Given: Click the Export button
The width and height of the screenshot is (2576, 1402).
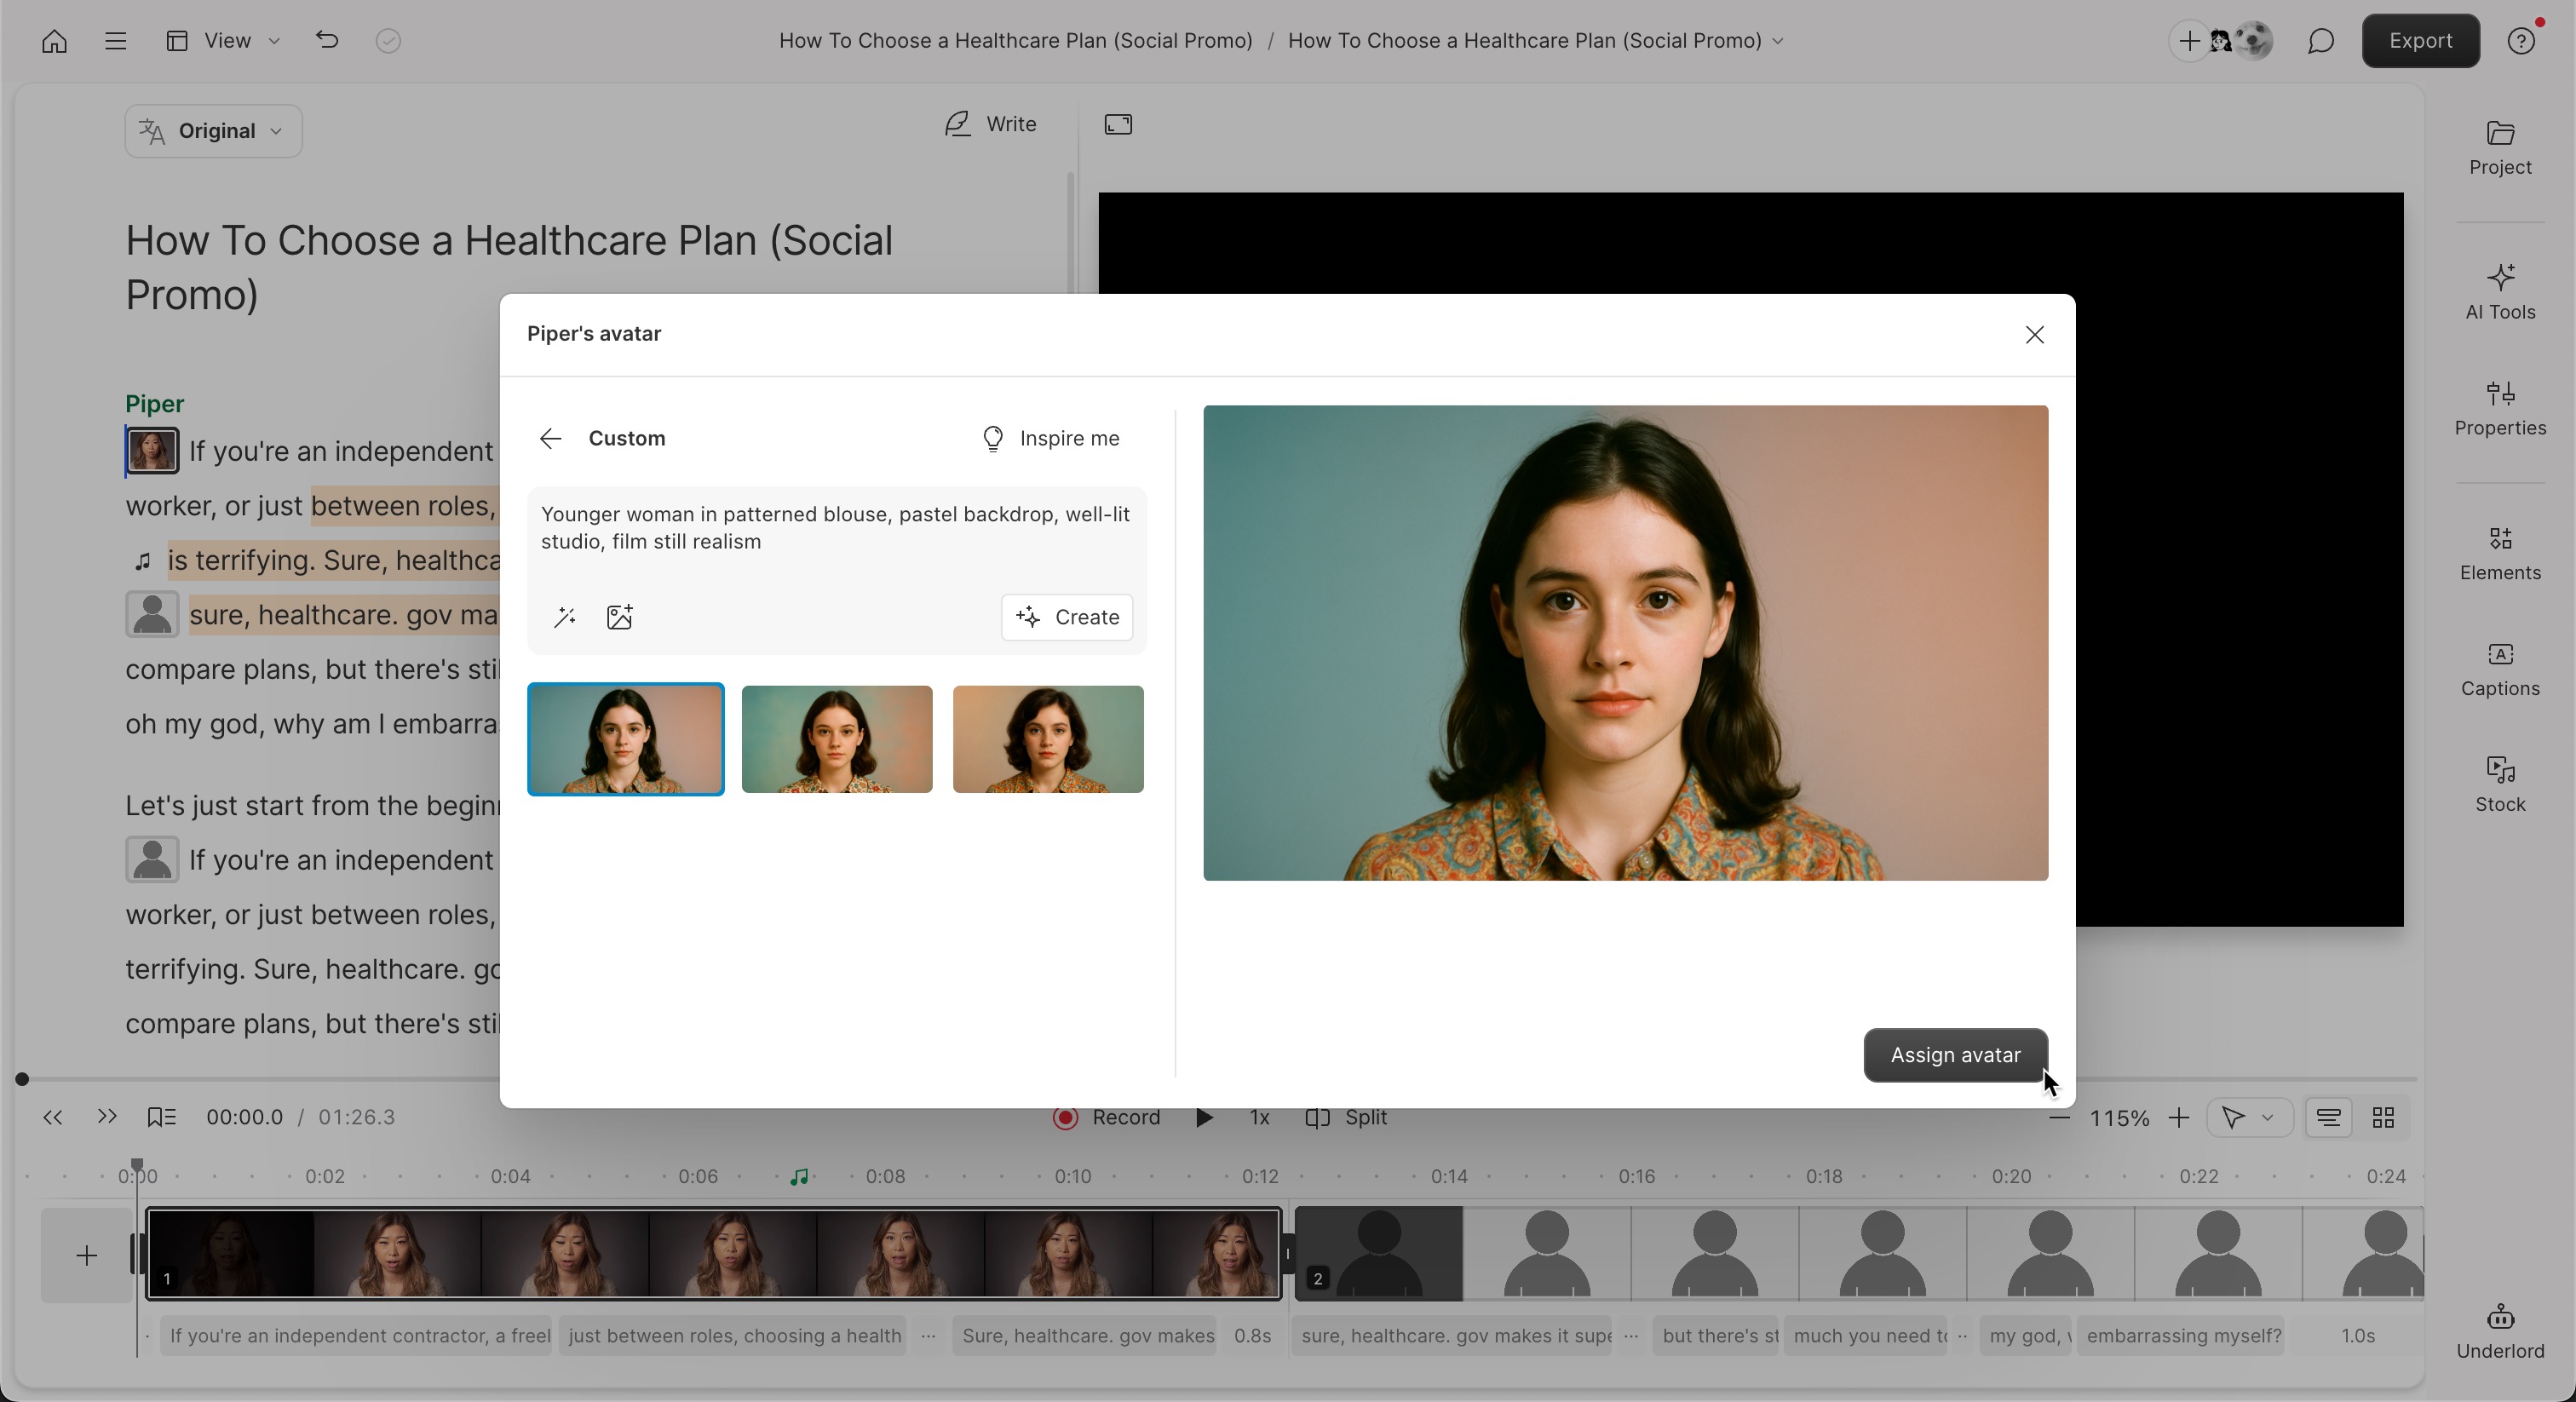Looking at the screenshot, I should point(2420,41).
